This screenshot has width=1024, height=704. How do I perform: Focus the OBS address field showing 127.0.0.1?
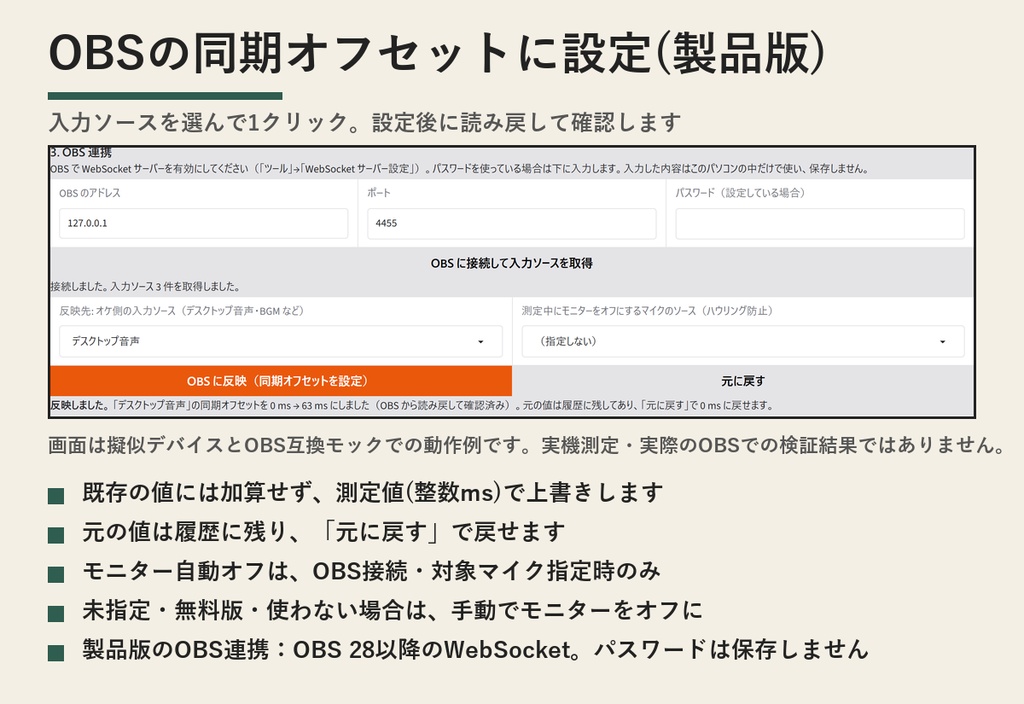click(203, 223)
